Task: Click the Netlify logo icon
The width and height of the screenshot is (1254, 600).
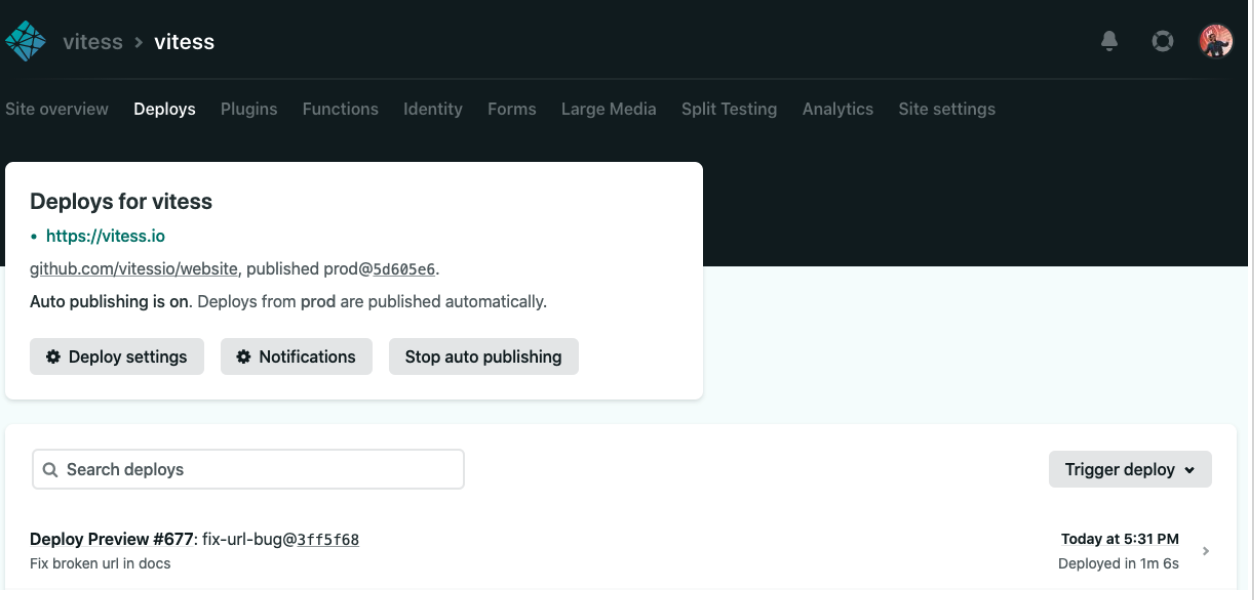Action: coord(26,41)
